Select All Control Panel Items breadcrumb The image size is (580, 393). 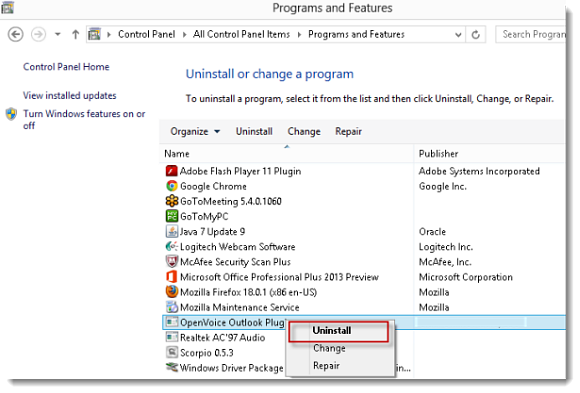(x=241, y=34)
